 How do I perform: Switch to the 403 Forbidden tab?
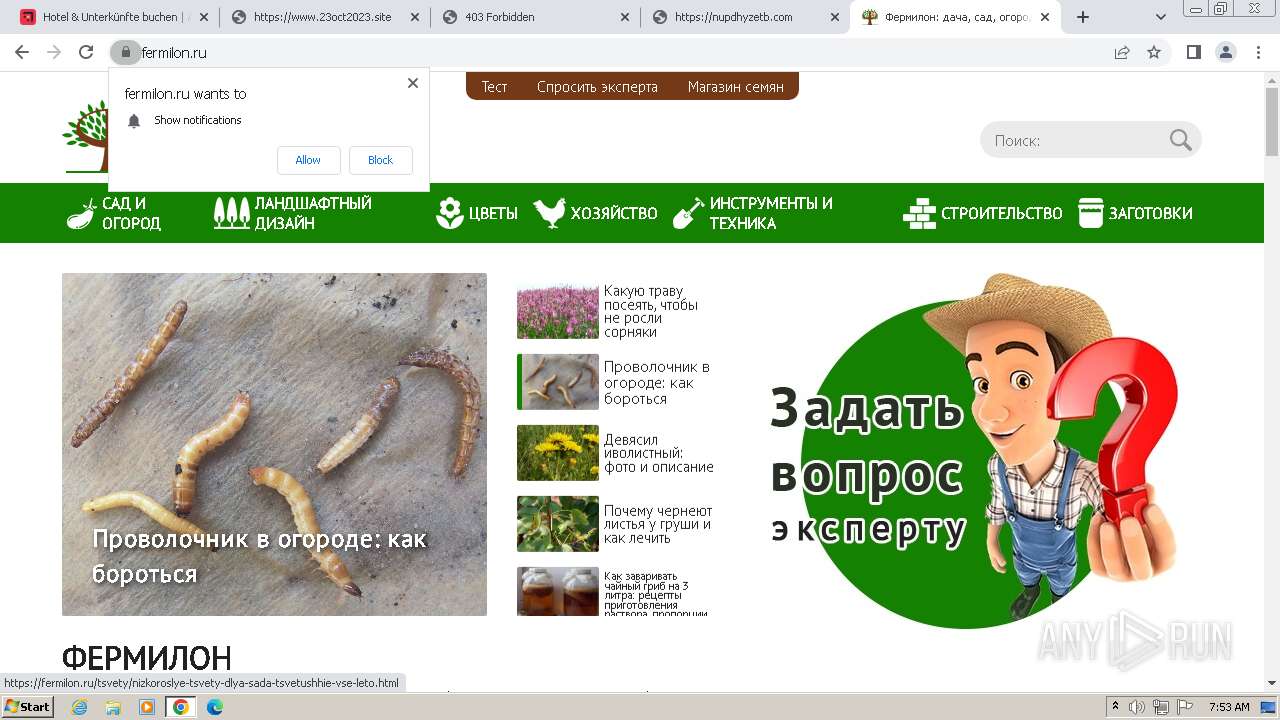535,17
